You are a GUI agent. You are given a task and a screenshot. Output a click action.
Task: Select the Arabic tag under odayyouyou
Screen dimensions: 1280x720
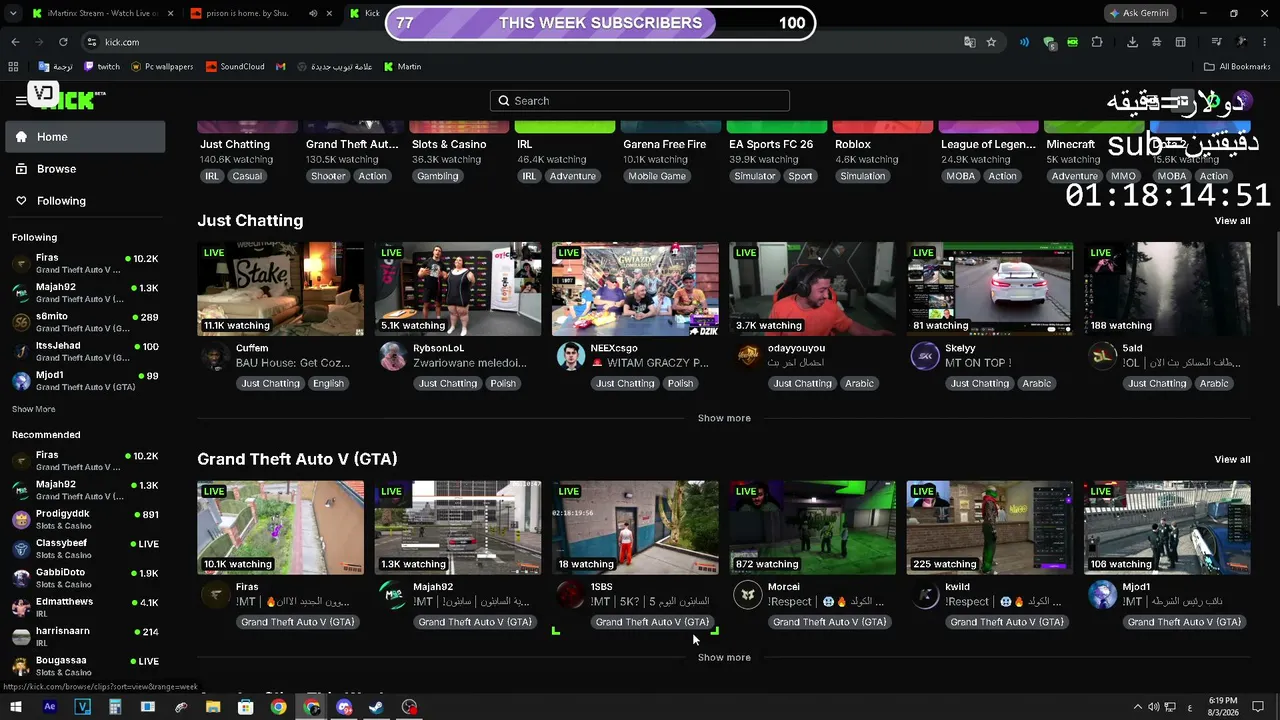(x=859, y=384)
